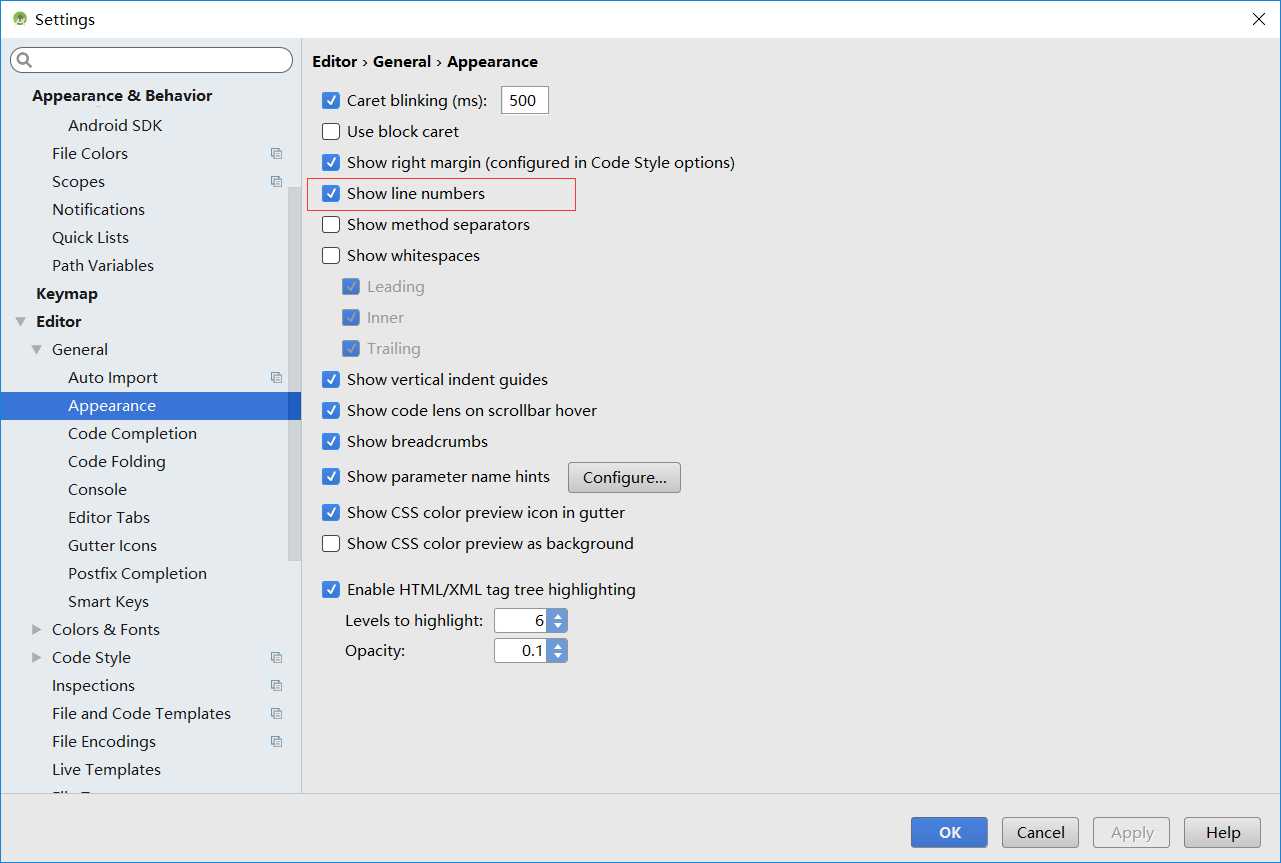1281x863 pixels.
Task: Open Postfix Completion settings
Action: [137, 574]
